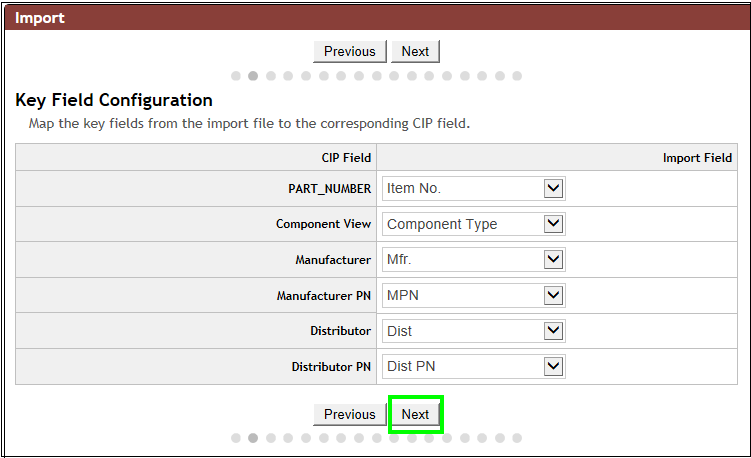Click the 'Key Field Configuration' heading
751x458 pixels.
coord(114,101)
